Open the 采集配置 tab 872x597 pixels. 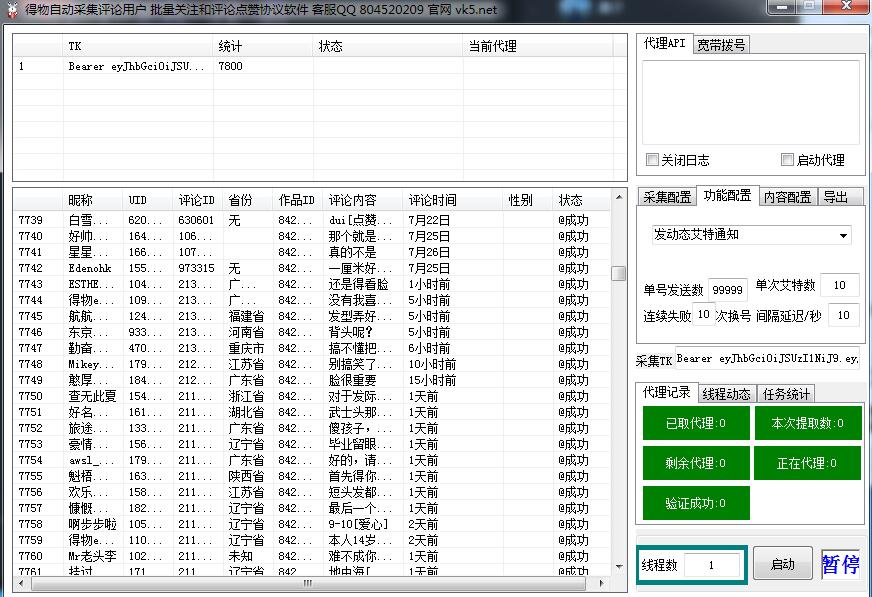[666, 197]
